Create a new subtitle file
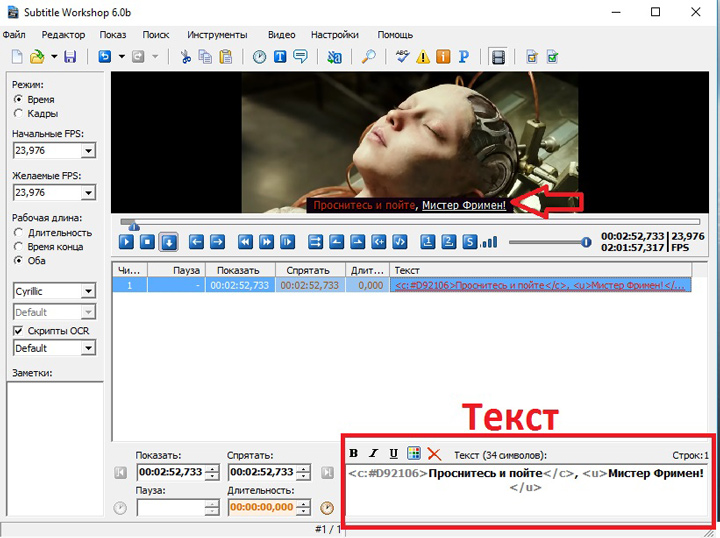 (17, 57)
